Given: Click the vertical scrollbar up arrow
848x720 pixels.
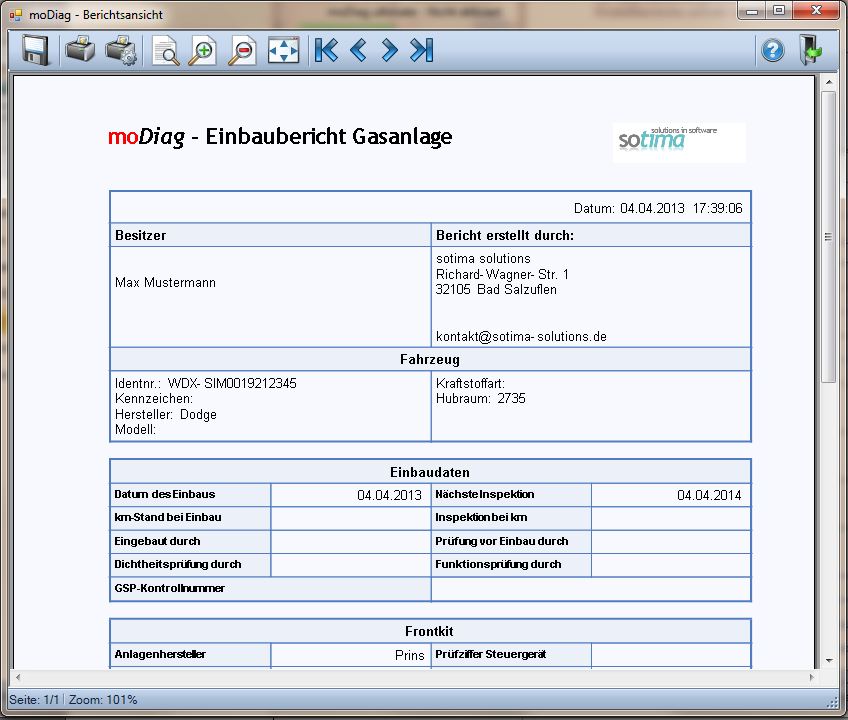Looking at the screenshot, I should 828,81.
